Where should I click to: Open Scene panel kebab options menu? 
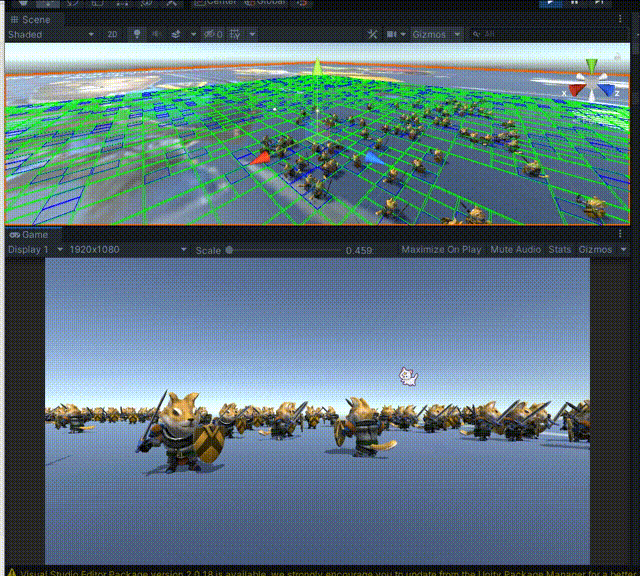coord(620,19)
